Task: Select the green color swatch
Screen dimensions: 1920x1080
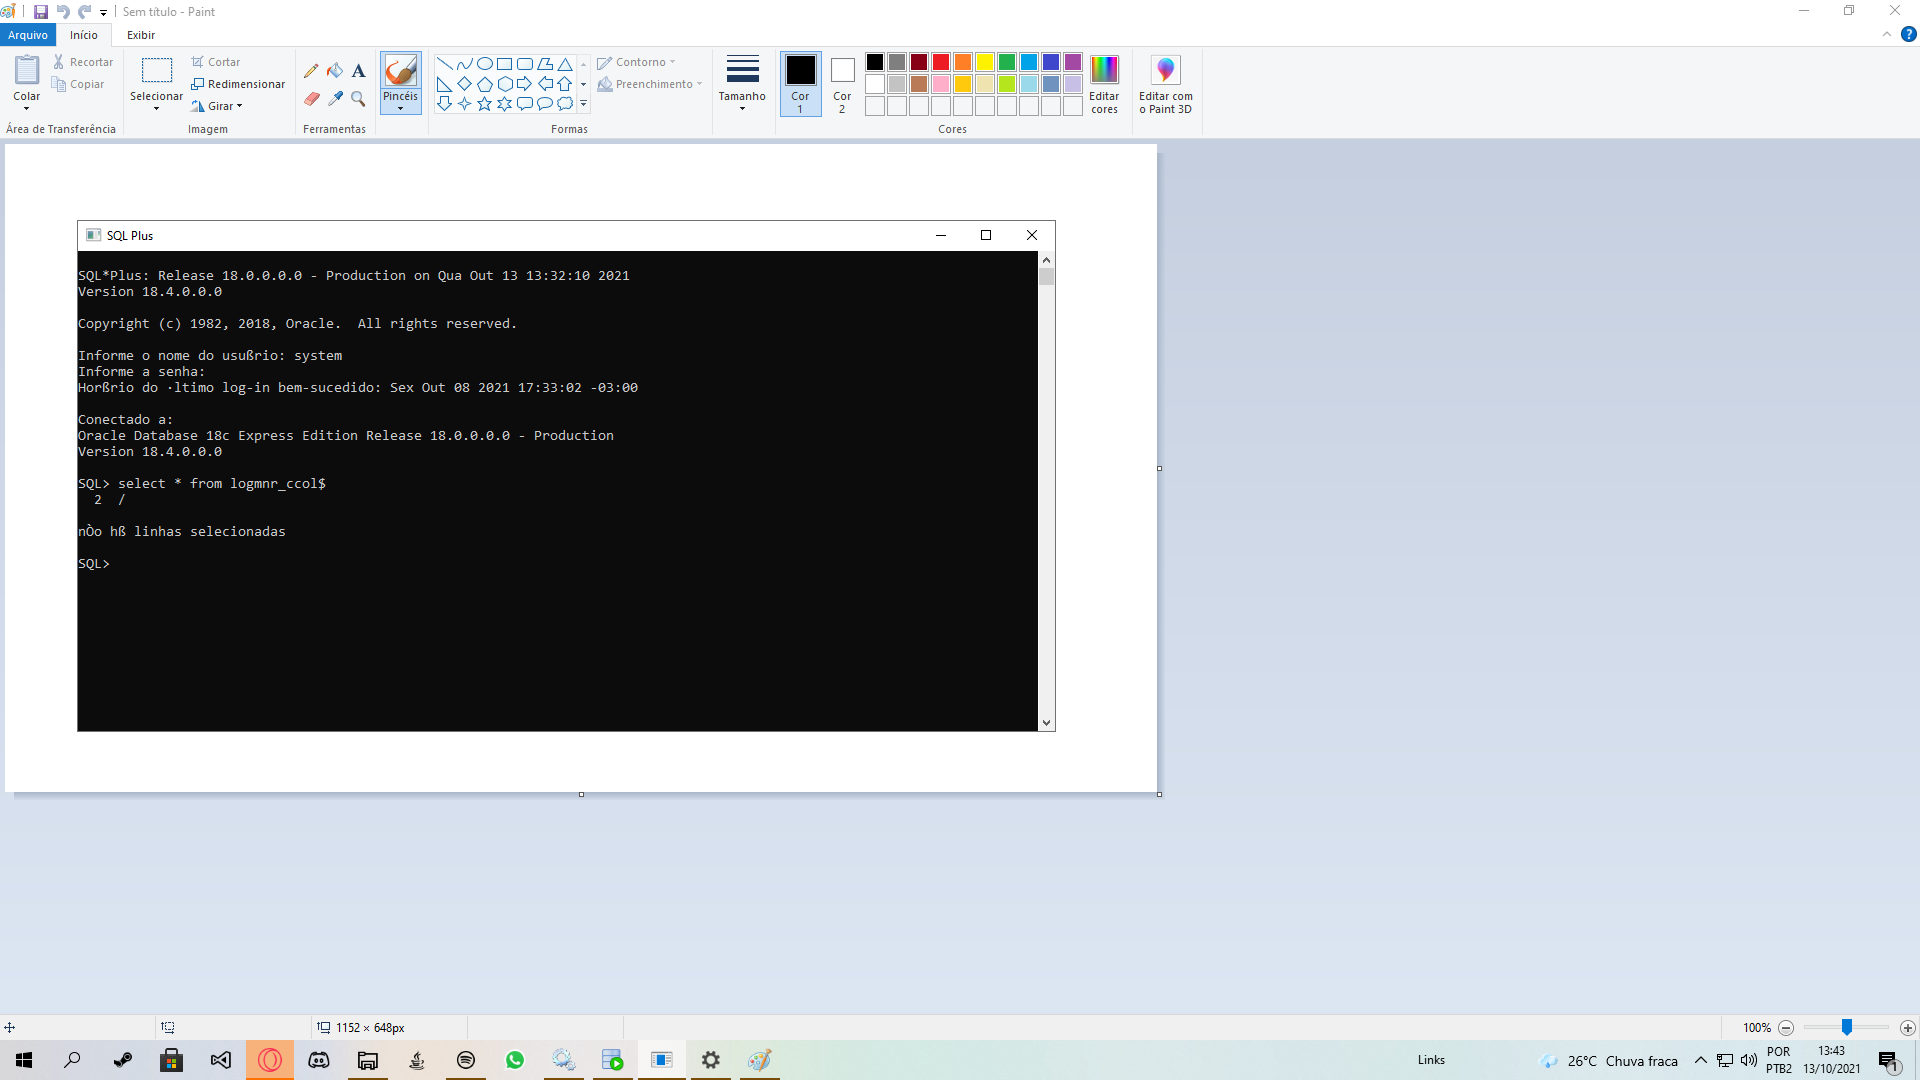Action: (x=1007, y=62)
